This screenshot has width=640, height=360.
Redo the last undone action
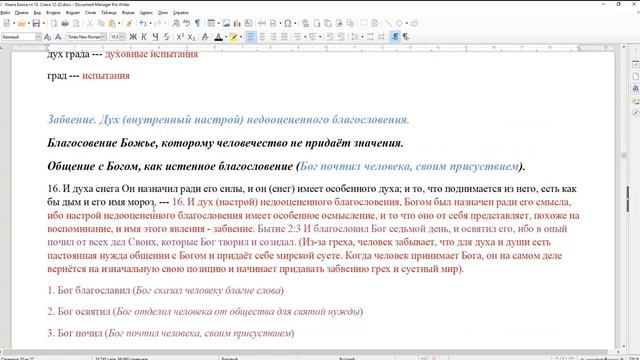point(158,23)
